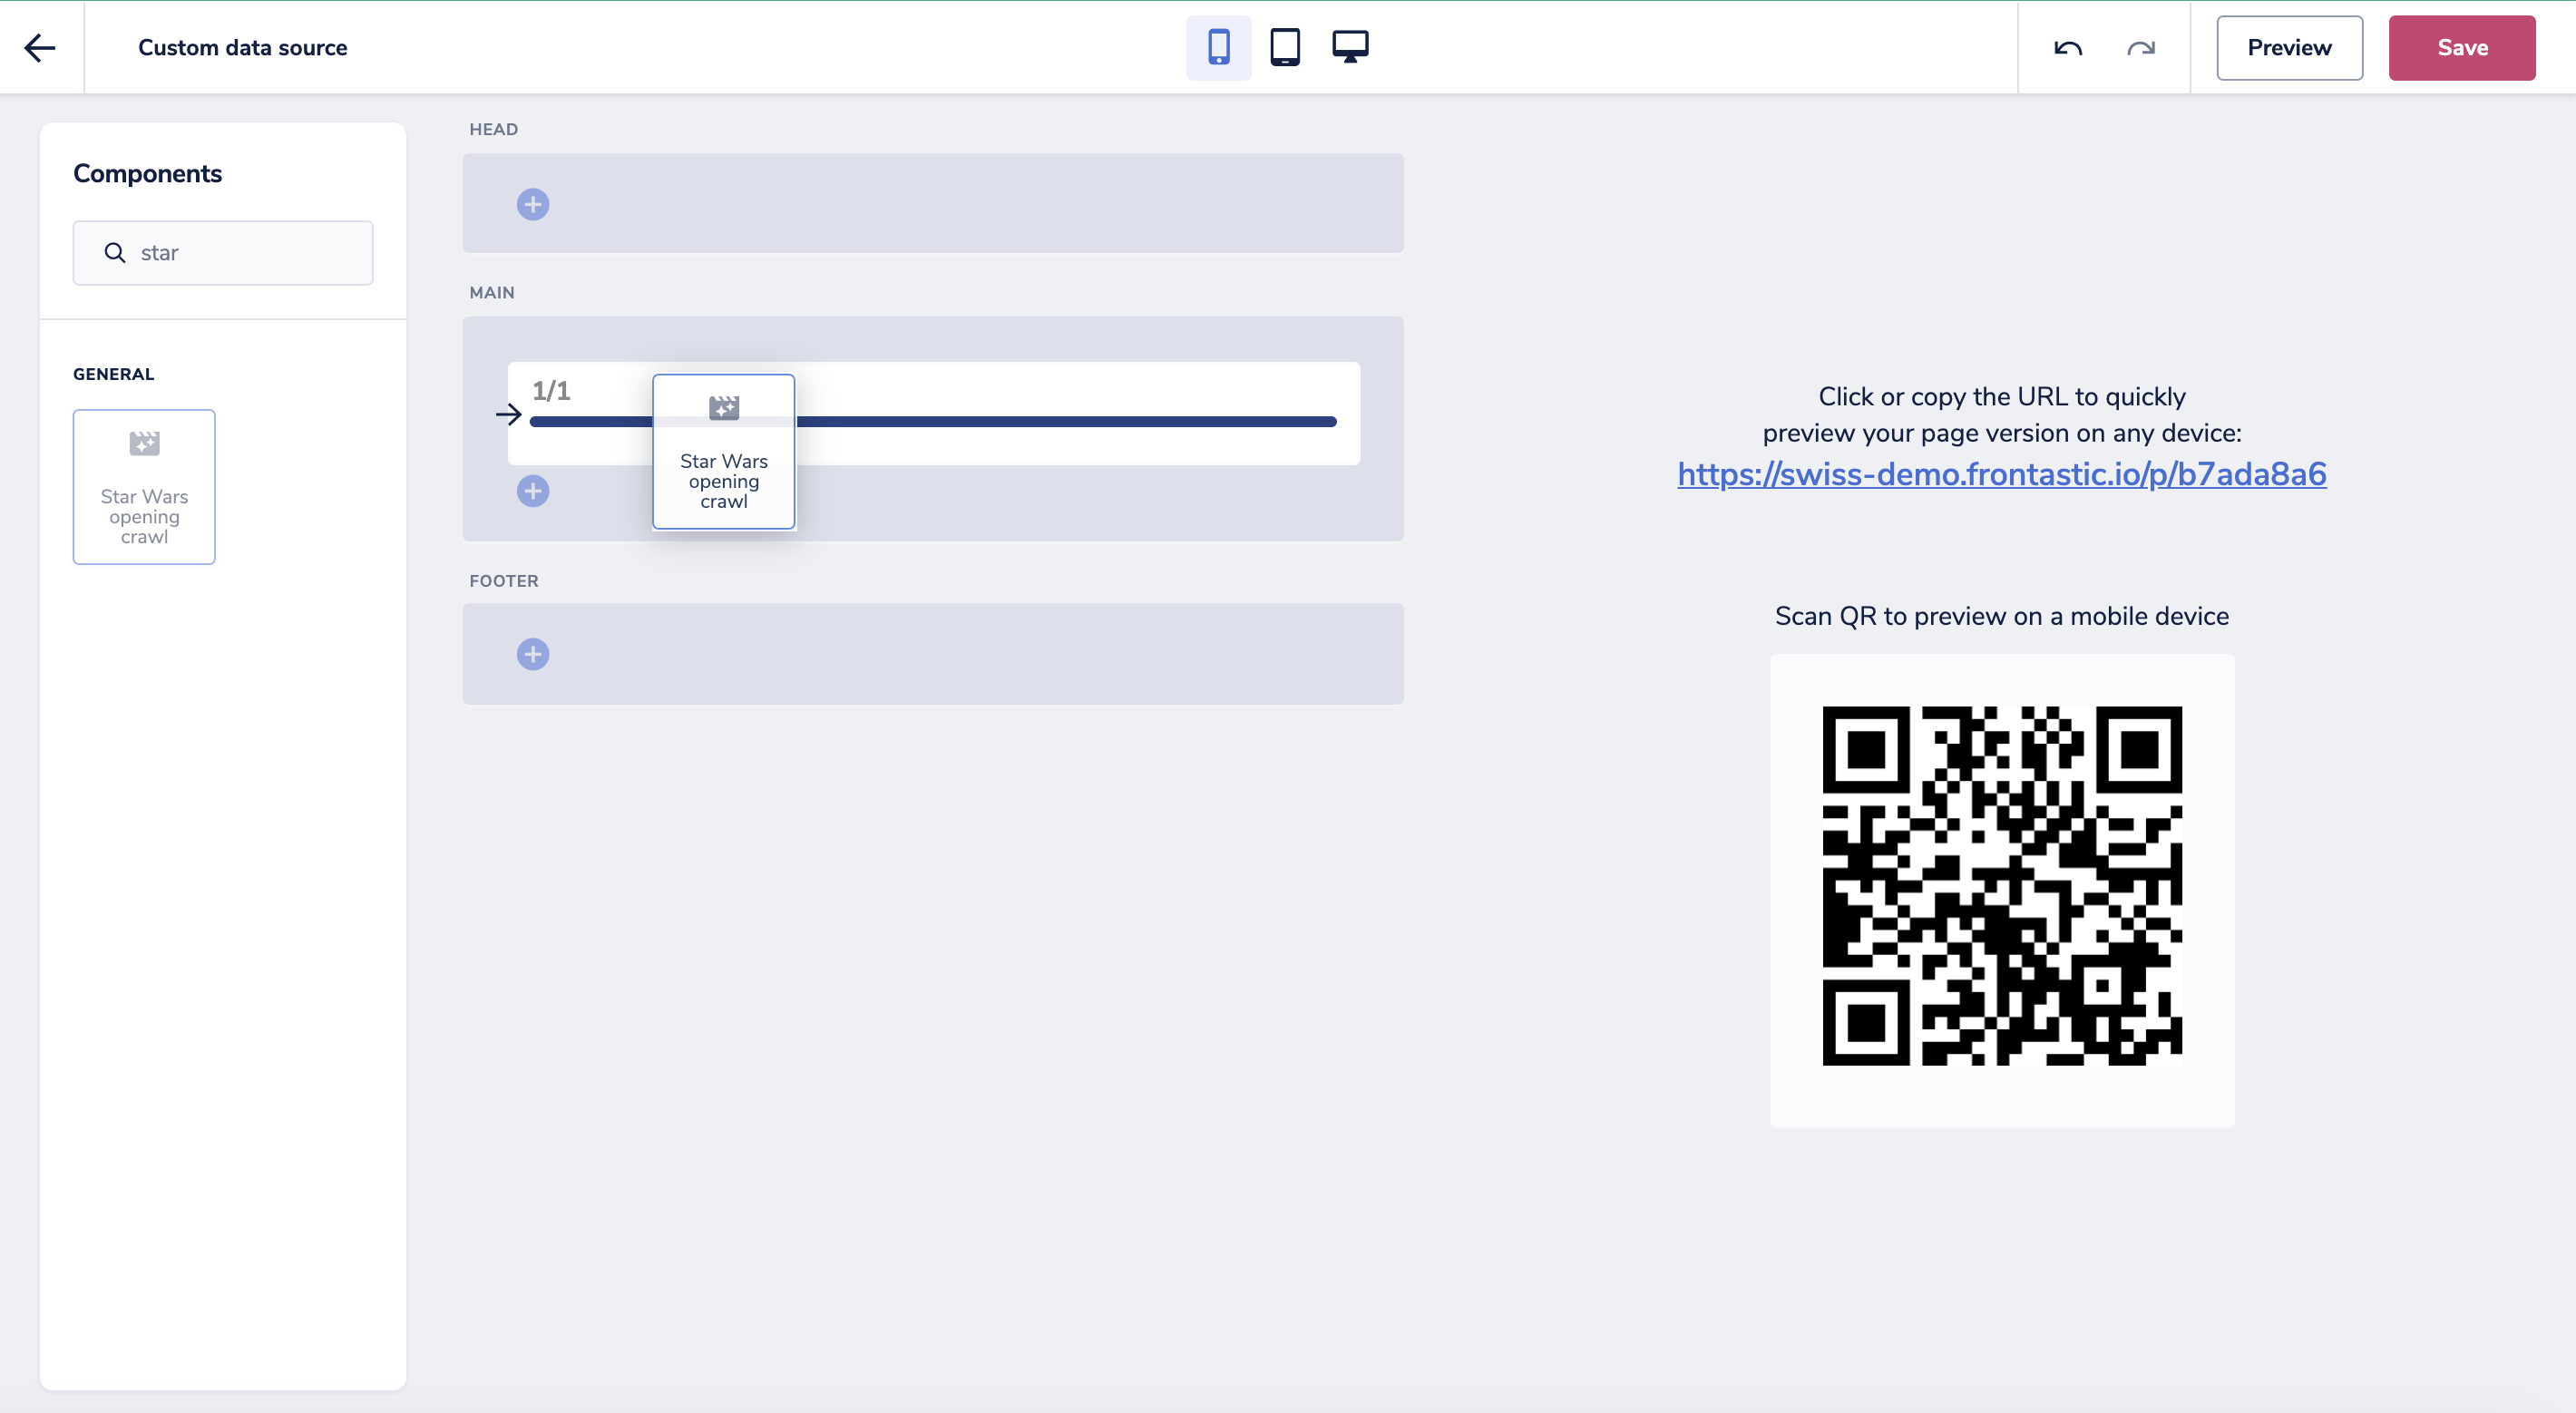Click the GENERAL category heading
The image size is (2576, 1413).
114,374
